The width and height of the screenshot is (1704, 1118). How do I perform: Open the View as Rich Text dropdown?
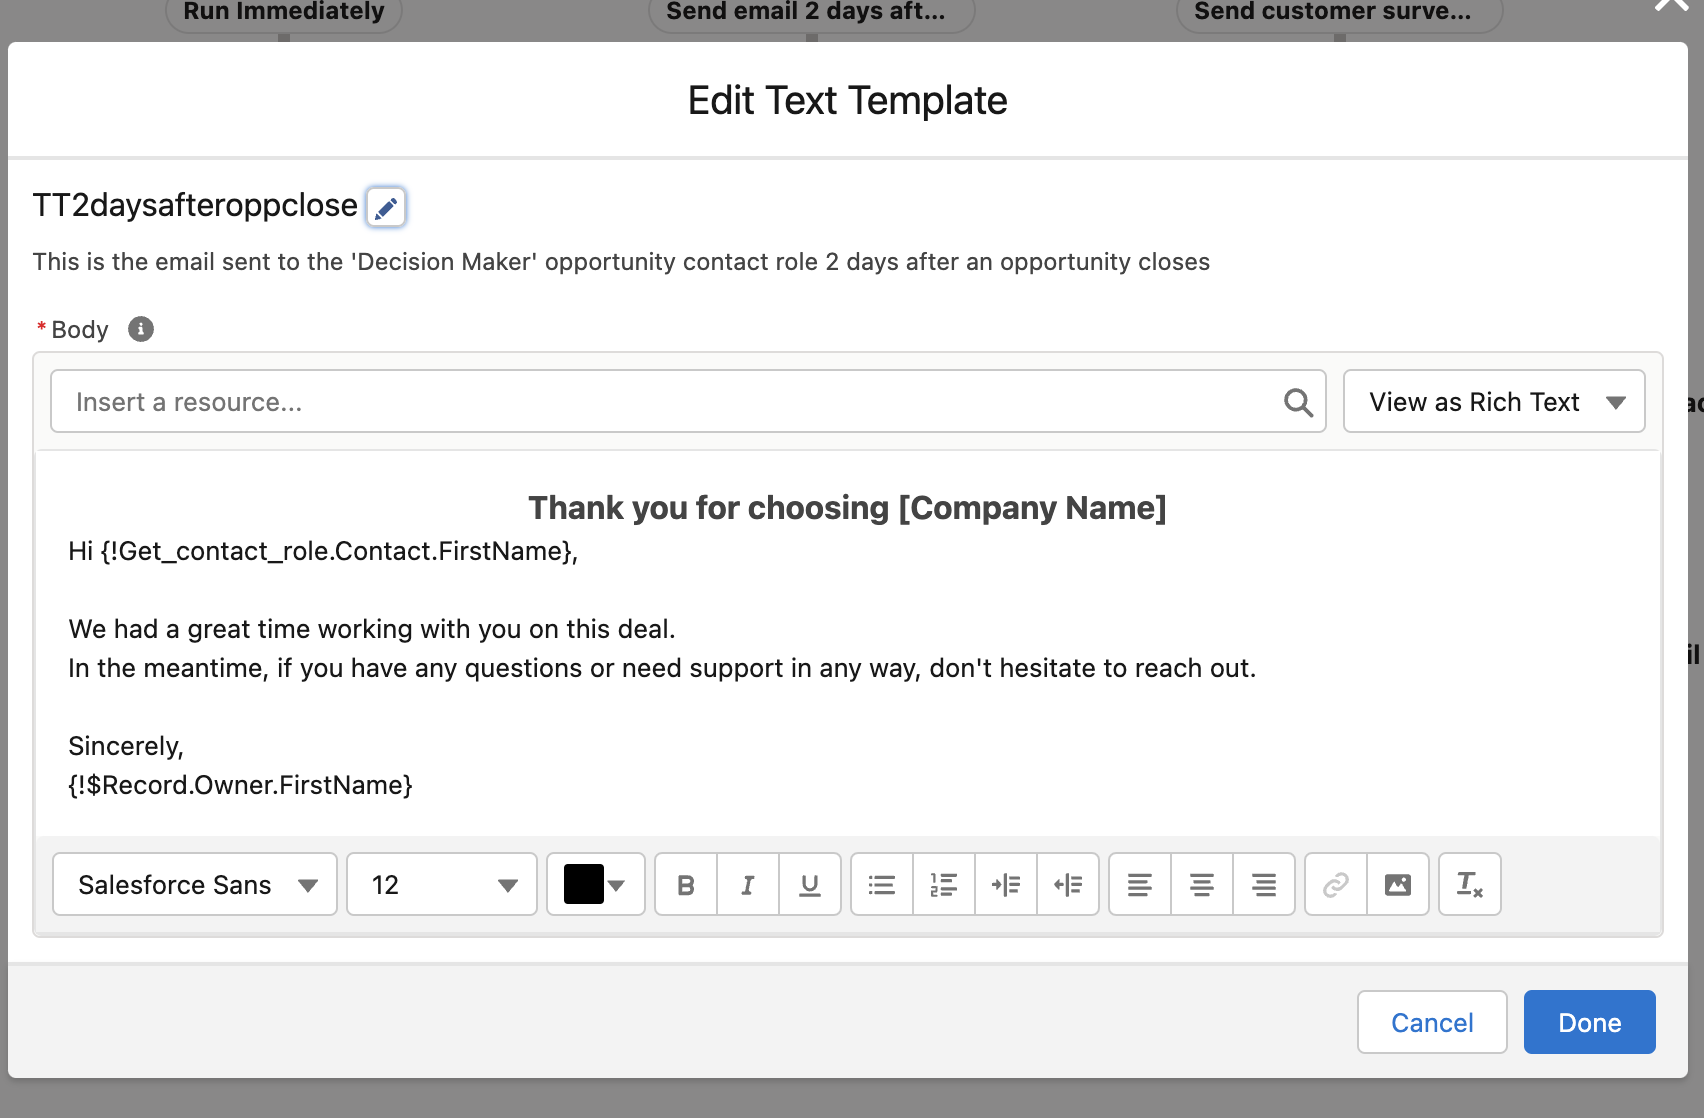1494,402
